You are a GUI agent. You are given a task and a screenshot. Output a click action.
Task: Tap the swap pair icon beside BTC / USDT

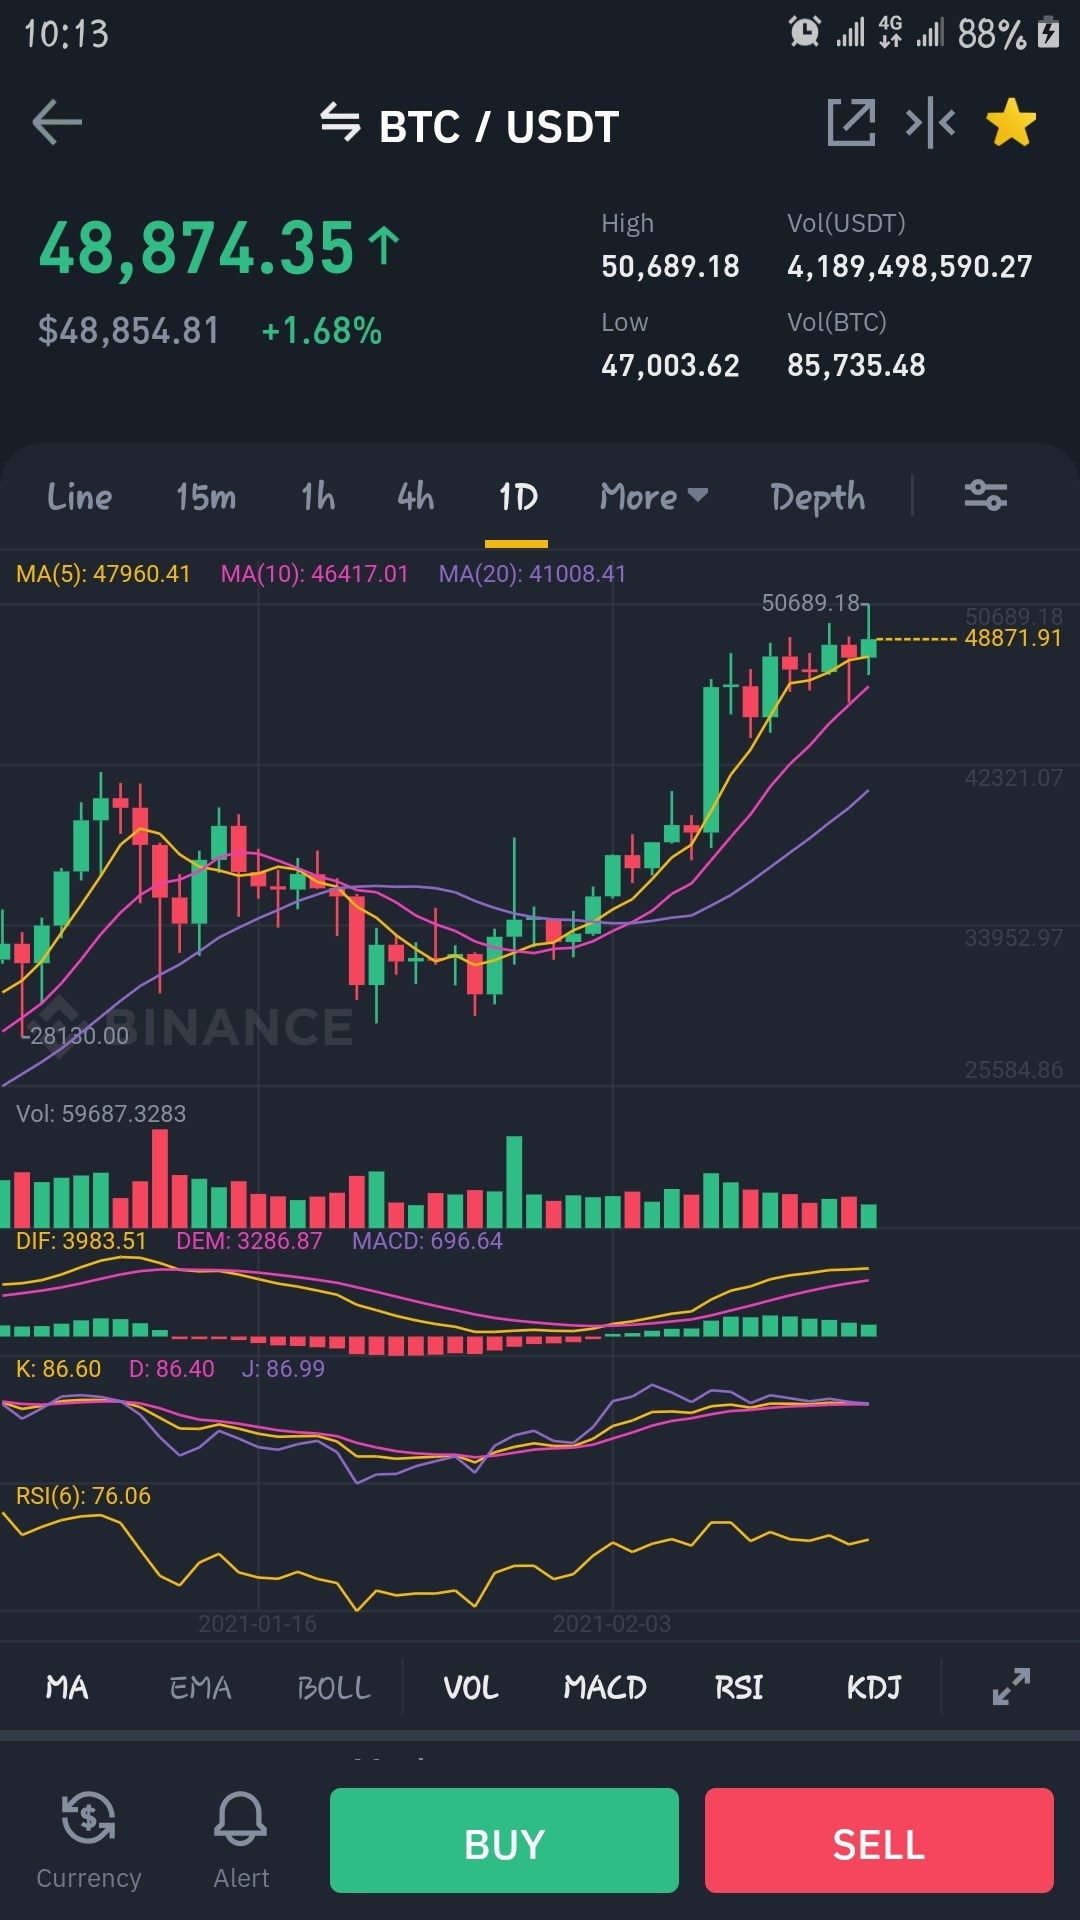pyautogui.click(x=340, y=123)
